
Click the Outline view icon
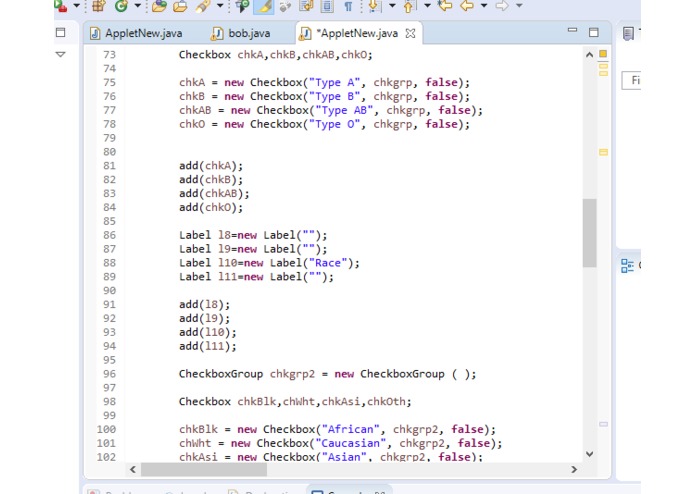(x=627, y=266)
